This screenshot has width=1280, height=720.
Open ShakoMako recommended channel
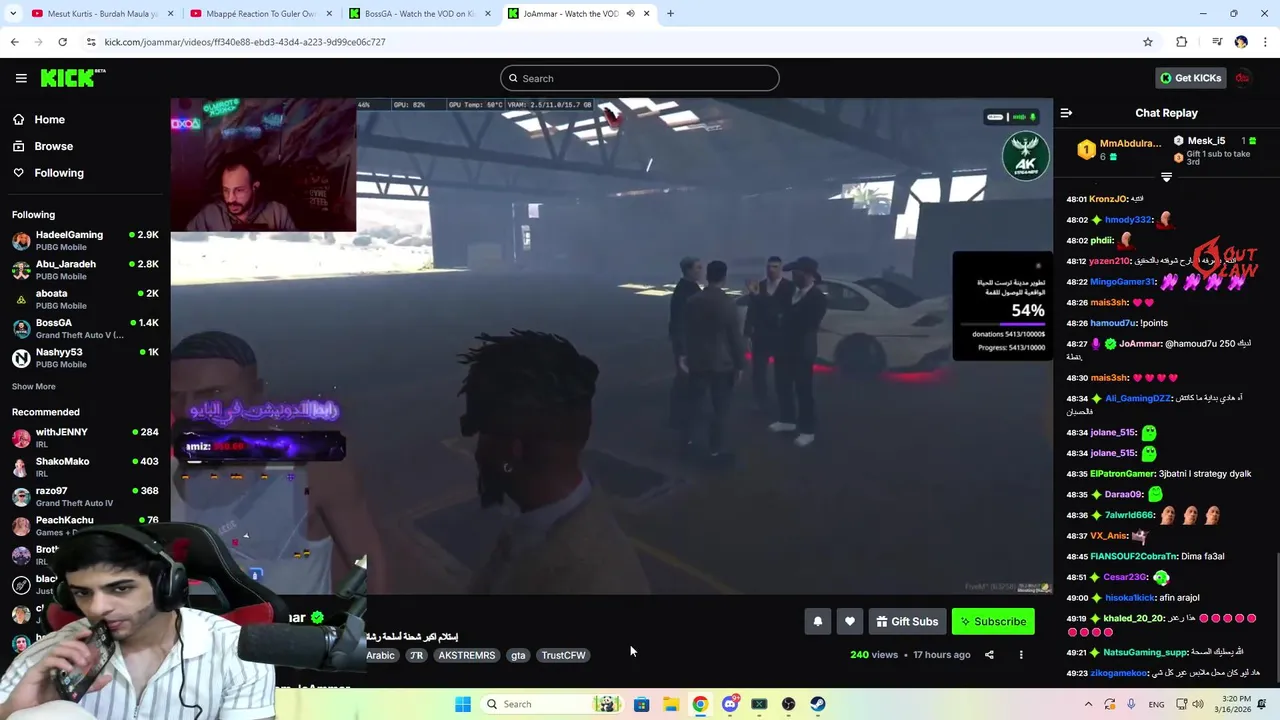point(85,467)
